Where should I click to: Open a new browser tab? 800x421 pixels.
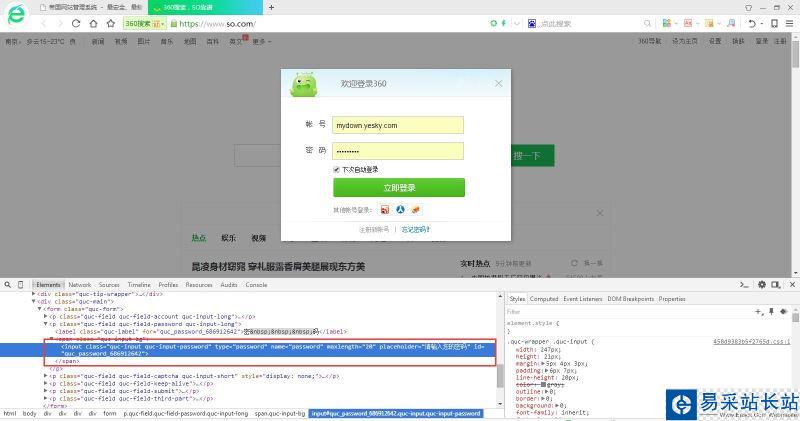271,7
